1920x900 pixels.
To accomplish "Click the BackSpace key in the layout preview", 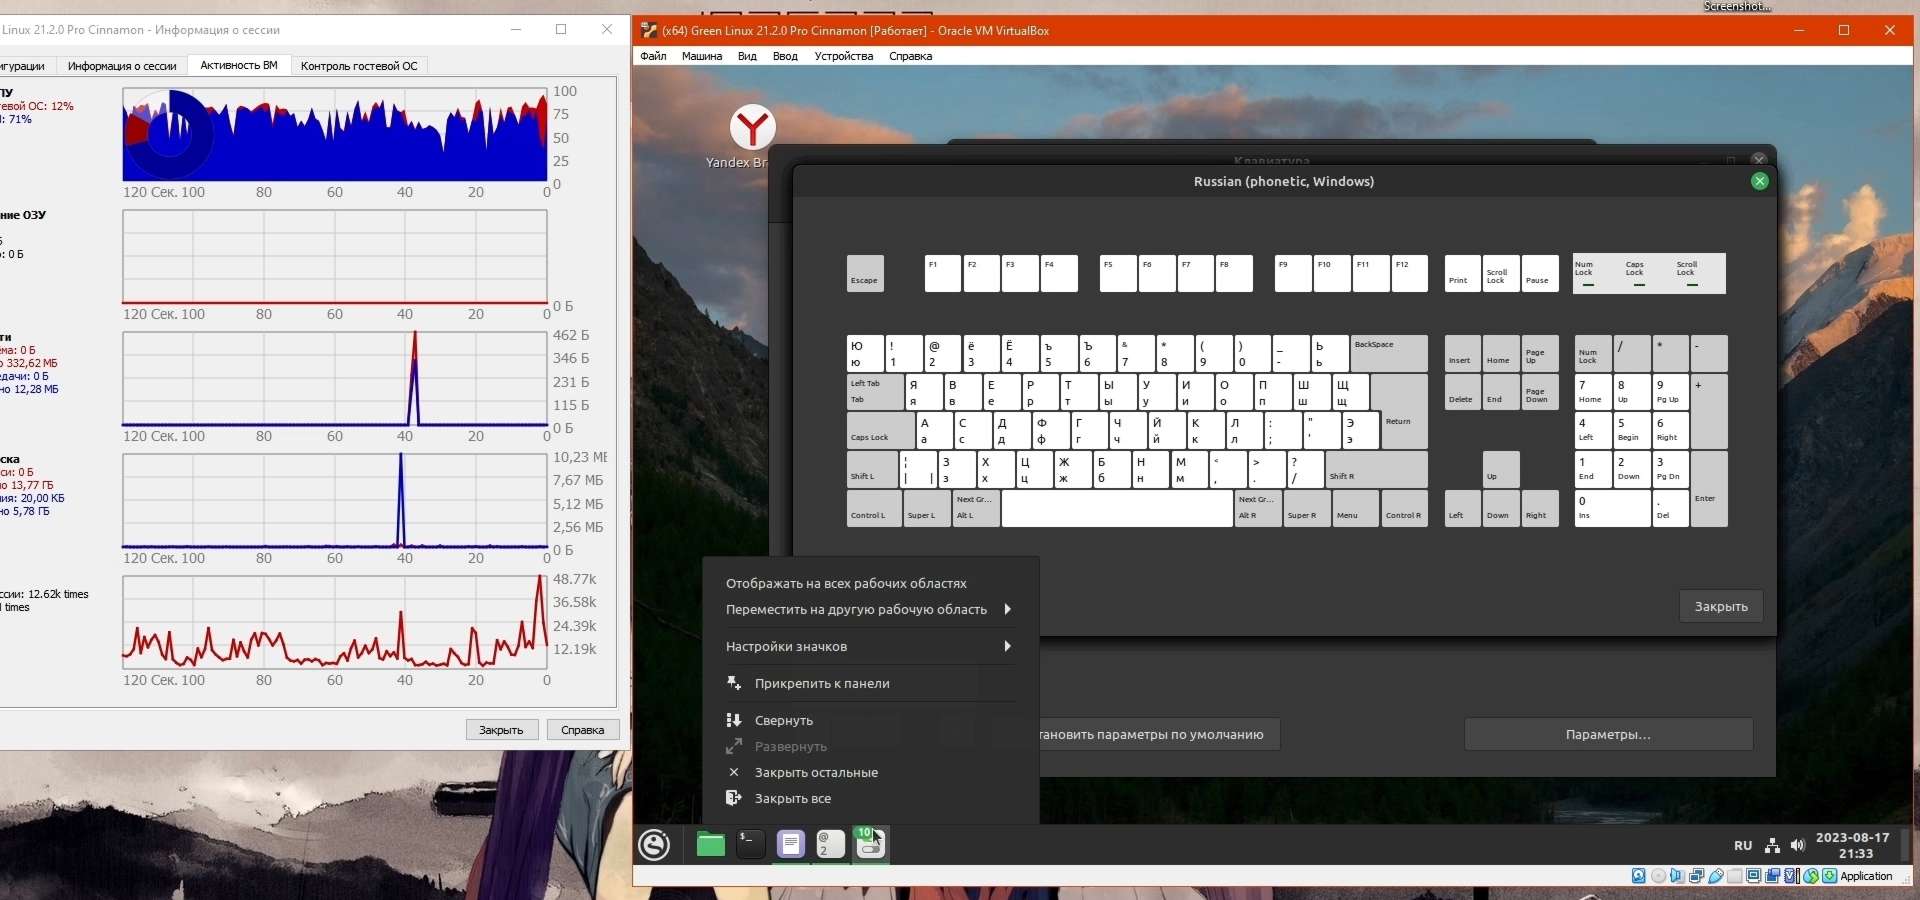I will [1389, 353].
